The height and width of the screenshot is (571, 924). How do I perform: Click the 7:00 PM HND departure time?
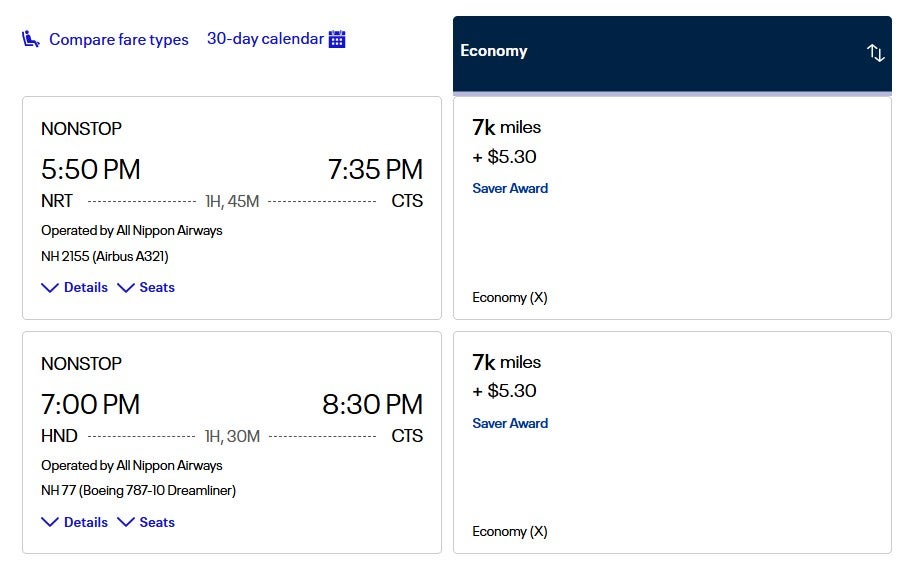(91, 404)
